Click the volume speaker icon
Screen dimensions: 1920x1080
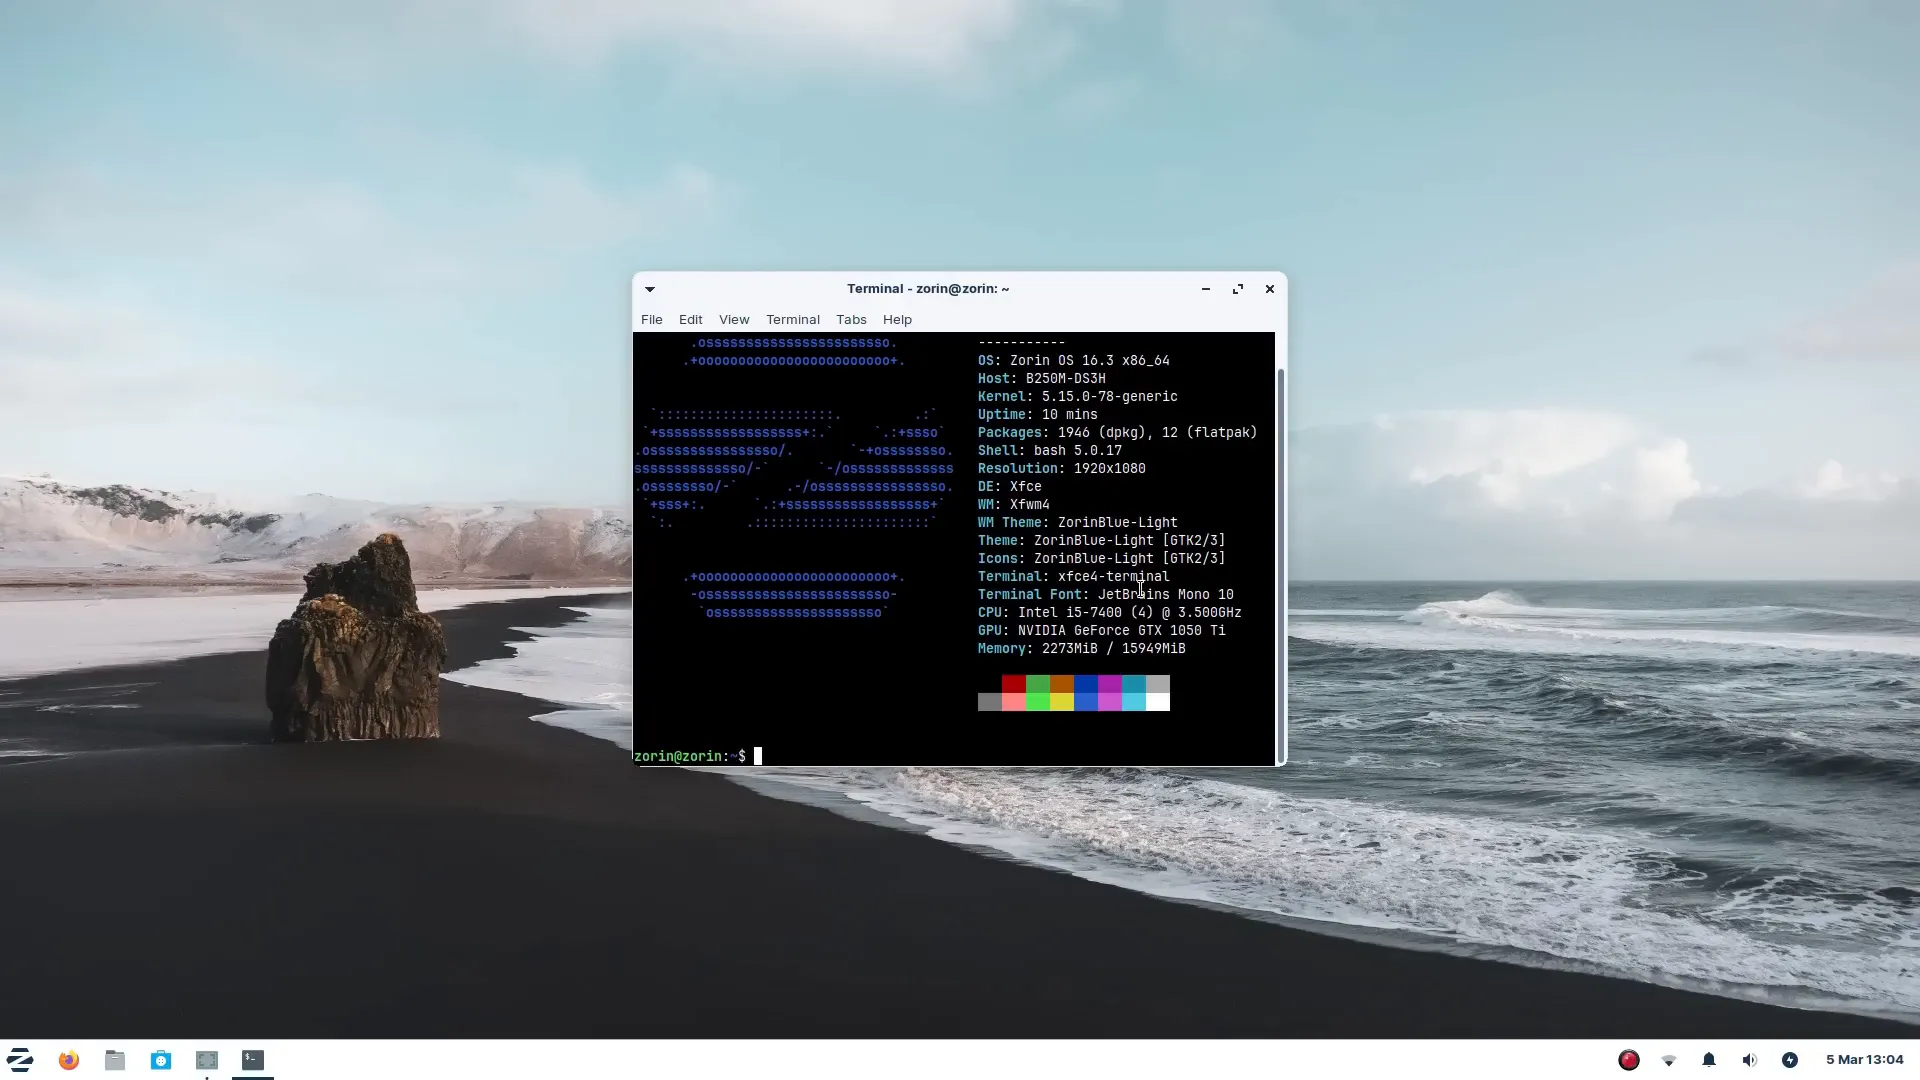click(1749, 1060)
